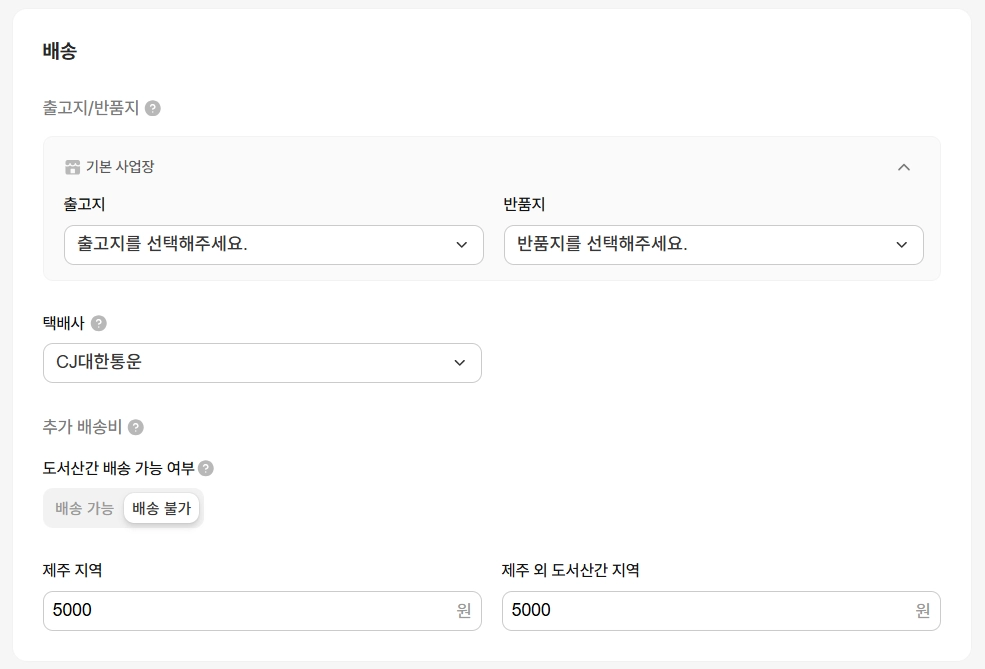Click help icon next to 추가 배송비
This screenshot has width=985, height=669.
136,427
